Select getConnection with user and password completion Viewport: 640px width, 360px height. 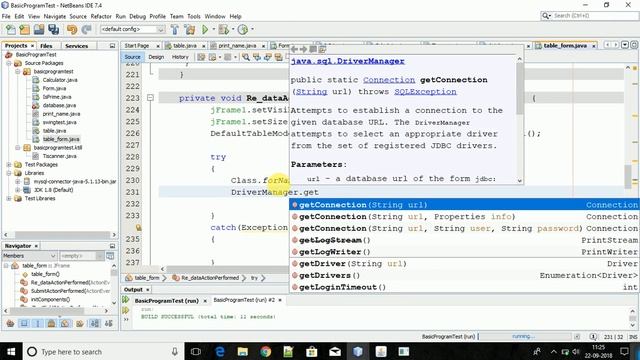[x=464, y=229]
